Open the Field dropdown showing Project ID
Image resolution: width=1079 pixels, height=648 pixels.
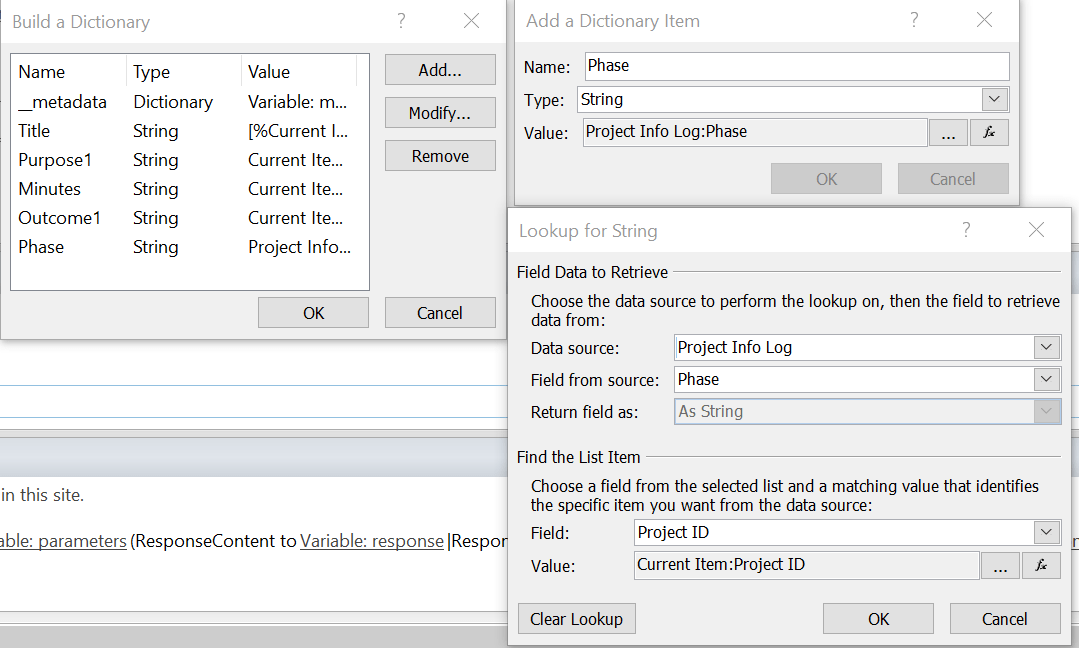click(x=1046, y=533)
